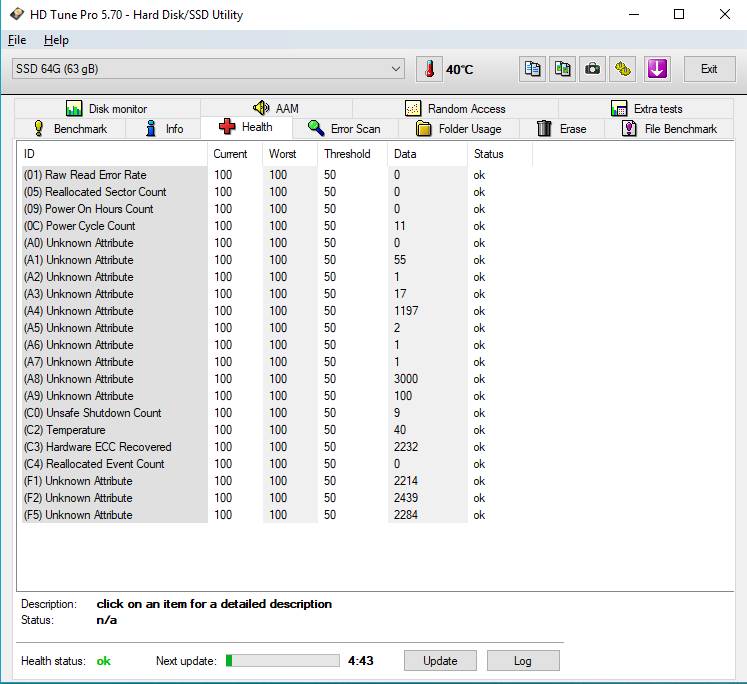The width and height of the screenshot is (747, 684).
Task: Select the Health tab
Action: 246,127
